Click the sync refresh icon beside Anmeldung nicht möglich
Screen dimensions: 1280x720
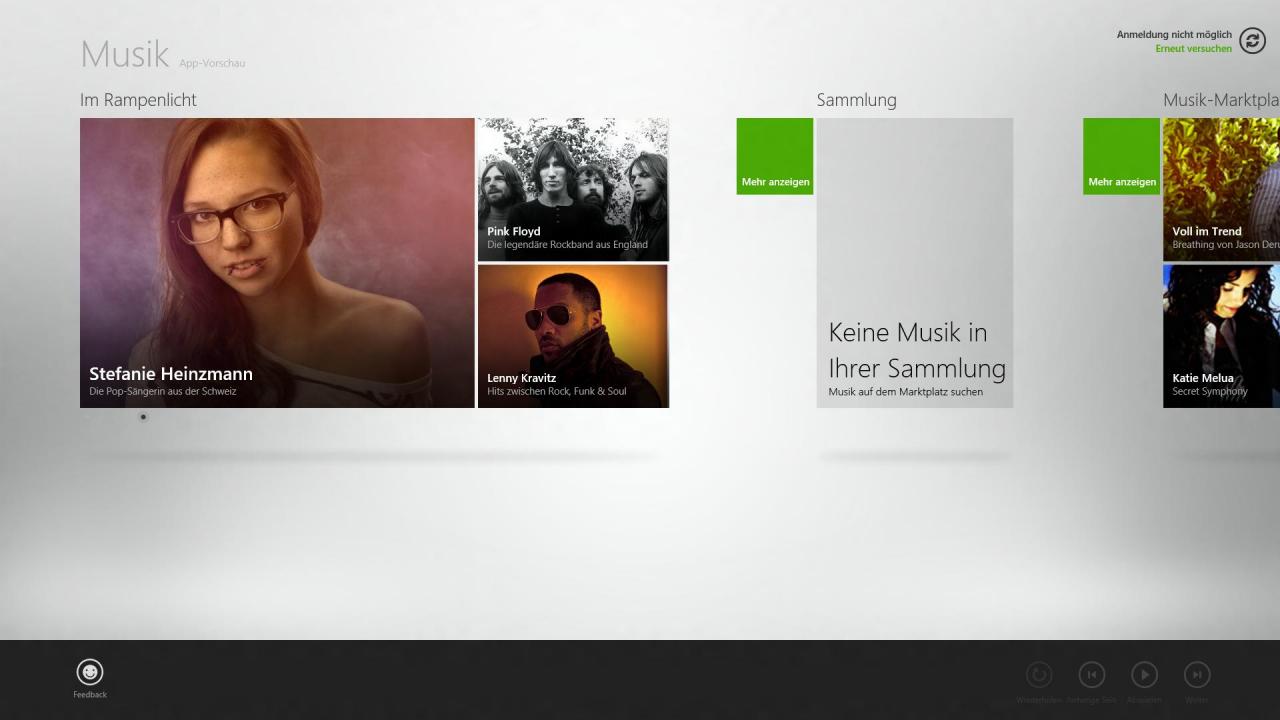click(1252, 40)
